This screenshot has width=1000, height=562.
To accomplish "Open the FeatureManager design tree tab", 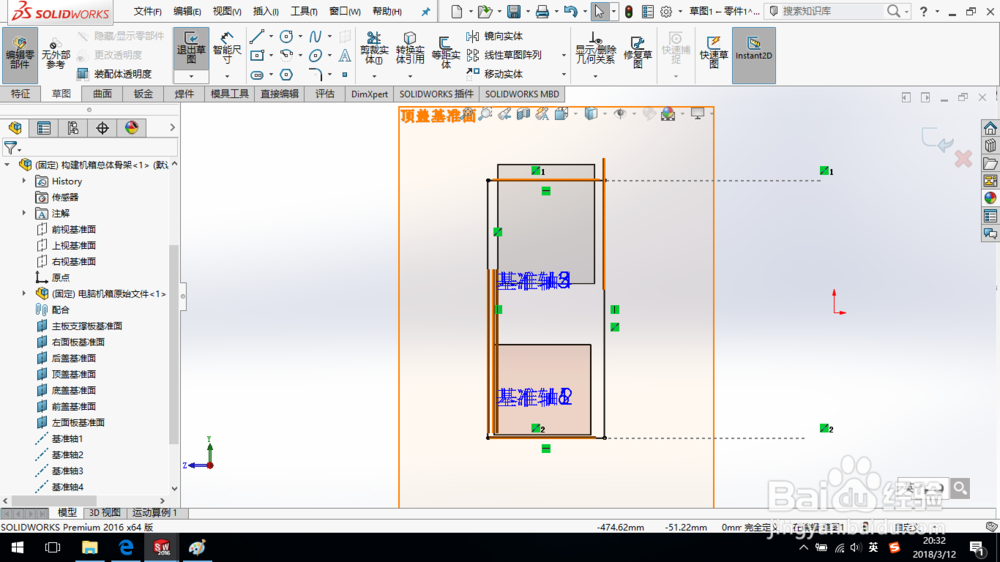I will (15, 128).
